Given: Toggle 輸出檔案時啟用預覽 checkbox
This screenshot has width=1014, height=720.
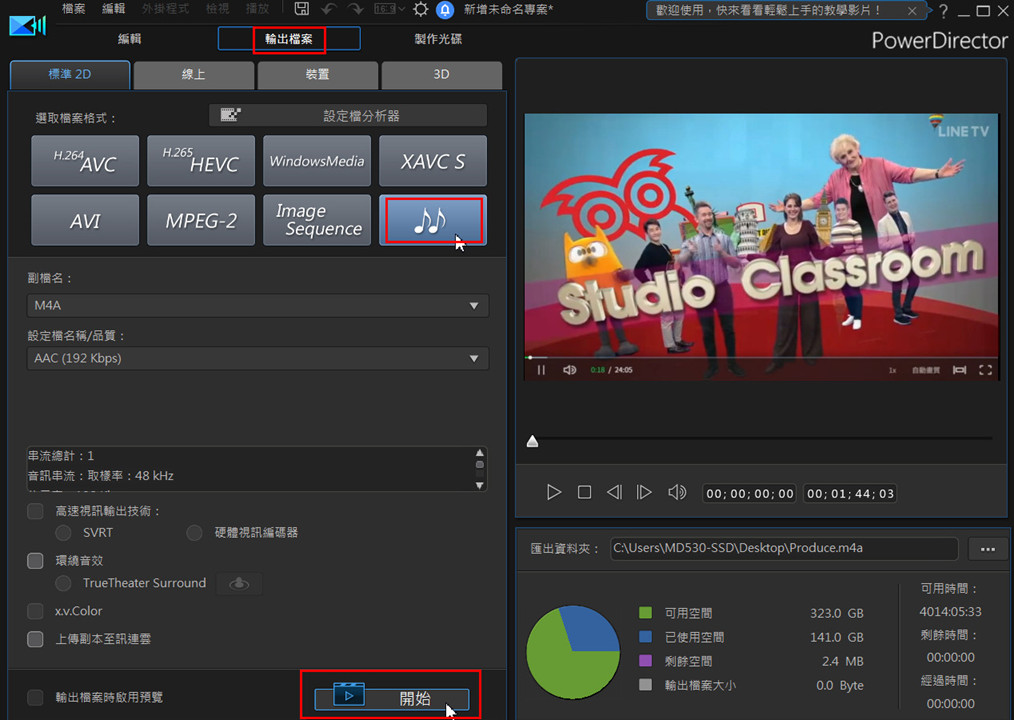Looking at the screenshot, I should pyautogui.click(x=36, y=697).
